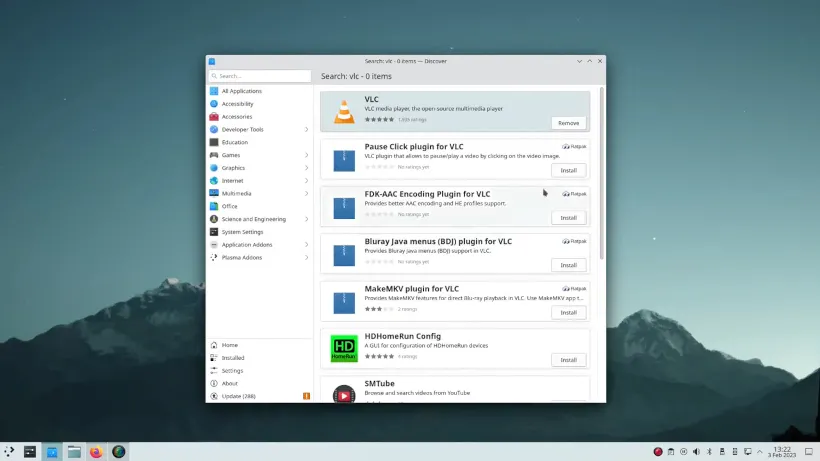Expand the Science and Engineering chevron
Image resolution: width=820 pixels, height=461 pixels.
tap(306, 219)
